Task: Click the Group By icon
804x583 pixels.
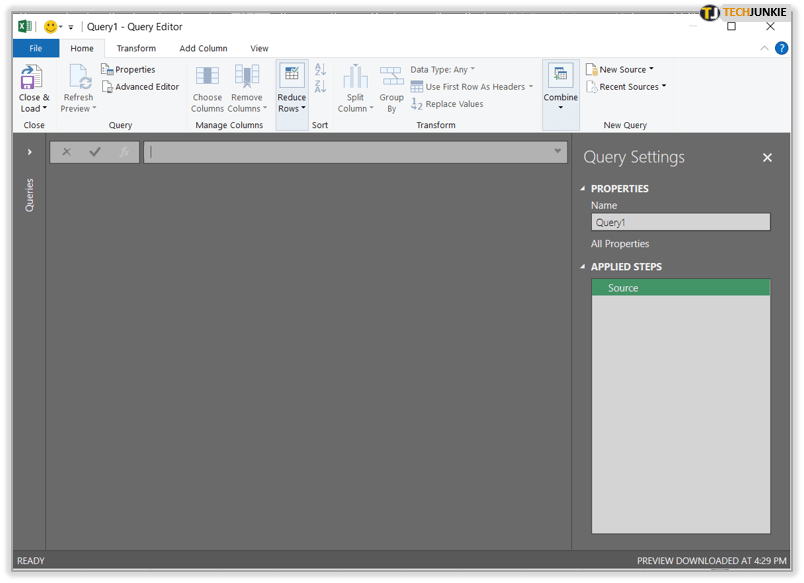Action: tap(391, 77)
